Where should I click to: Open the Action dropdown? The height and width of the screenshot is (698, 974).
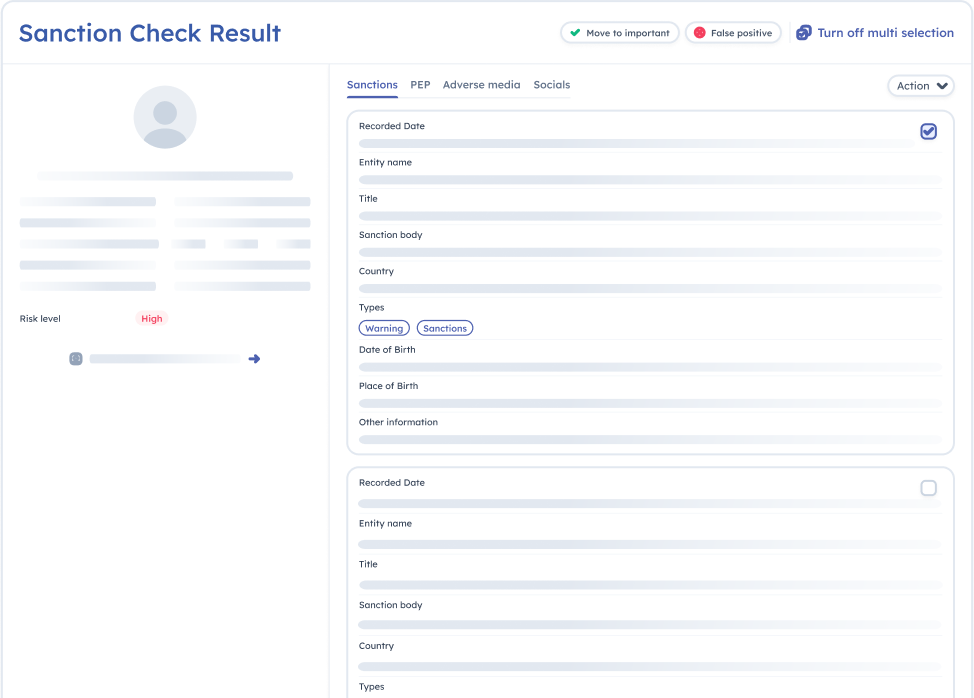click(921, 86)
